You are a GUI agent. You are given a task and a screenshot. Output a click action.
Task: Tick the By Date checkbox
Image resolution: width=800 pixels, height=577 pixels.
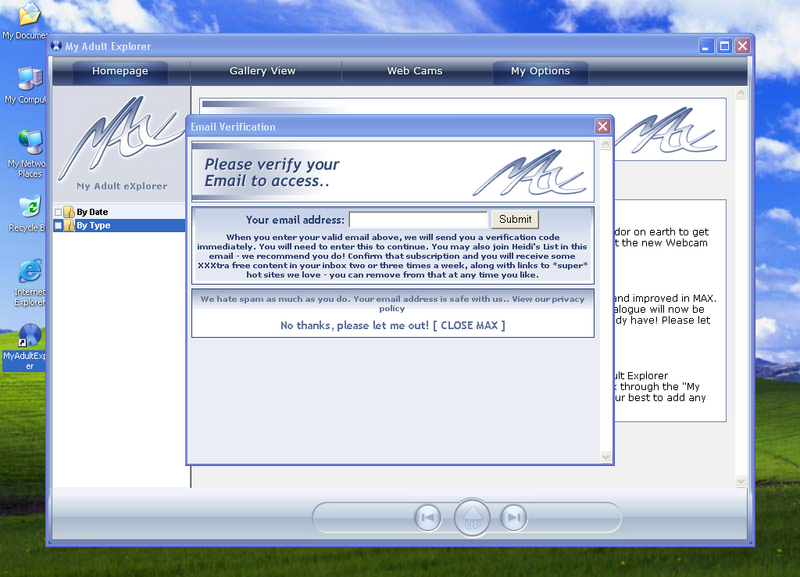click(x=58, y=212)
